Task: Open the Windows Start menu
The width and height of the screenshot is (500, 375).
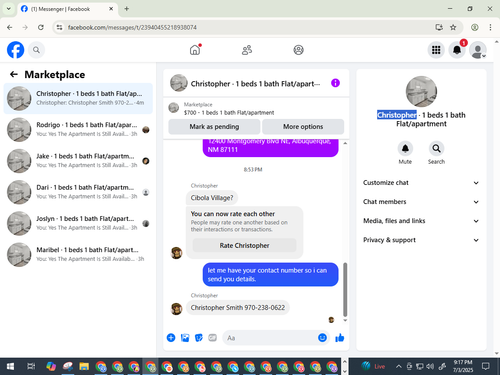Action: [10, 367]
